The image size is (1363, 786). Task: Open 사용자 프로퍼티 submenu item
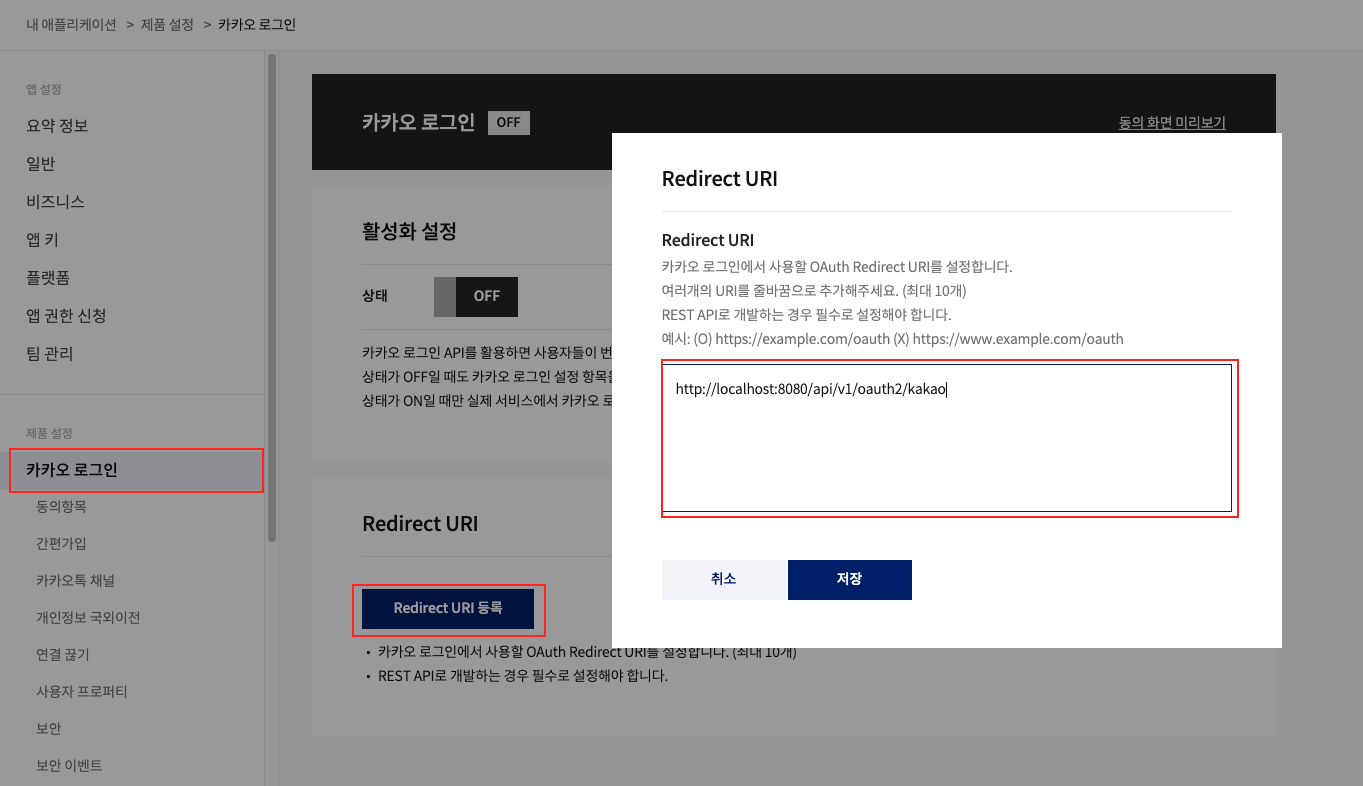click(82, 692)
